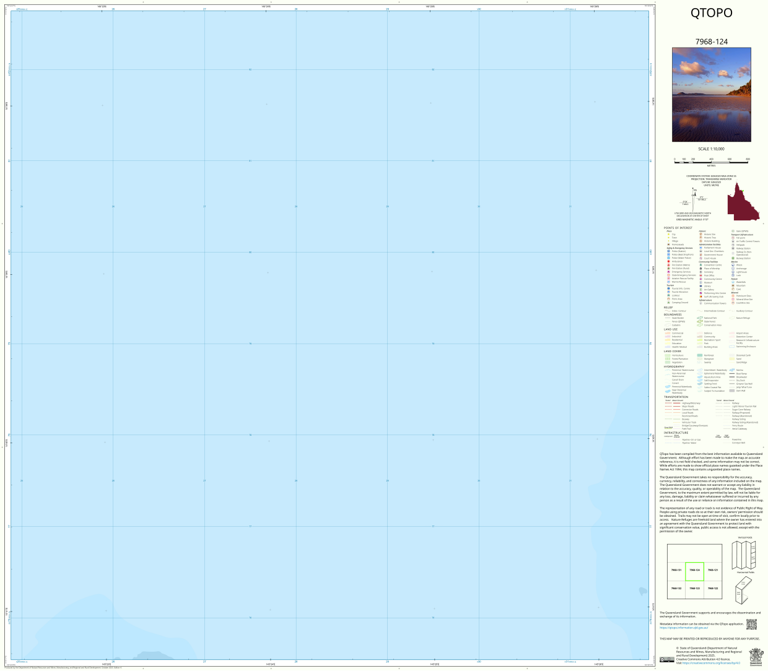Click the north arrow declination diagram

695,198
